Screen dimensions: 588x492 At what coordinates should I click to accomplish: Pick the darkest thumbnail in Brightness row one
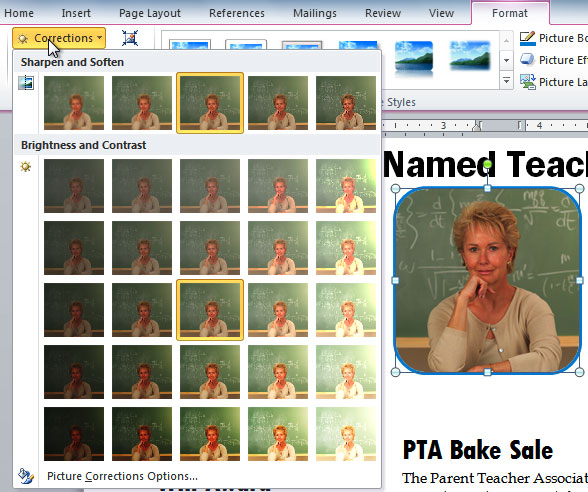point(74,186)
